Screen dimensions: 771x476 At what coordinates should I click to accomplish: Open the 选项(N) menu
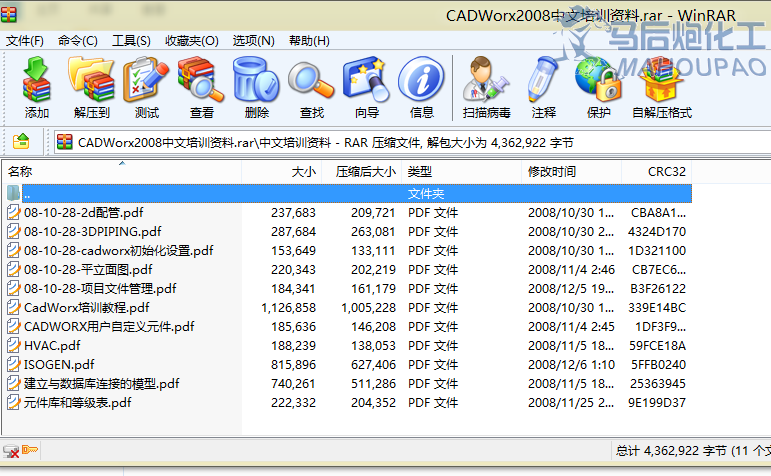[x=254, y=40]
